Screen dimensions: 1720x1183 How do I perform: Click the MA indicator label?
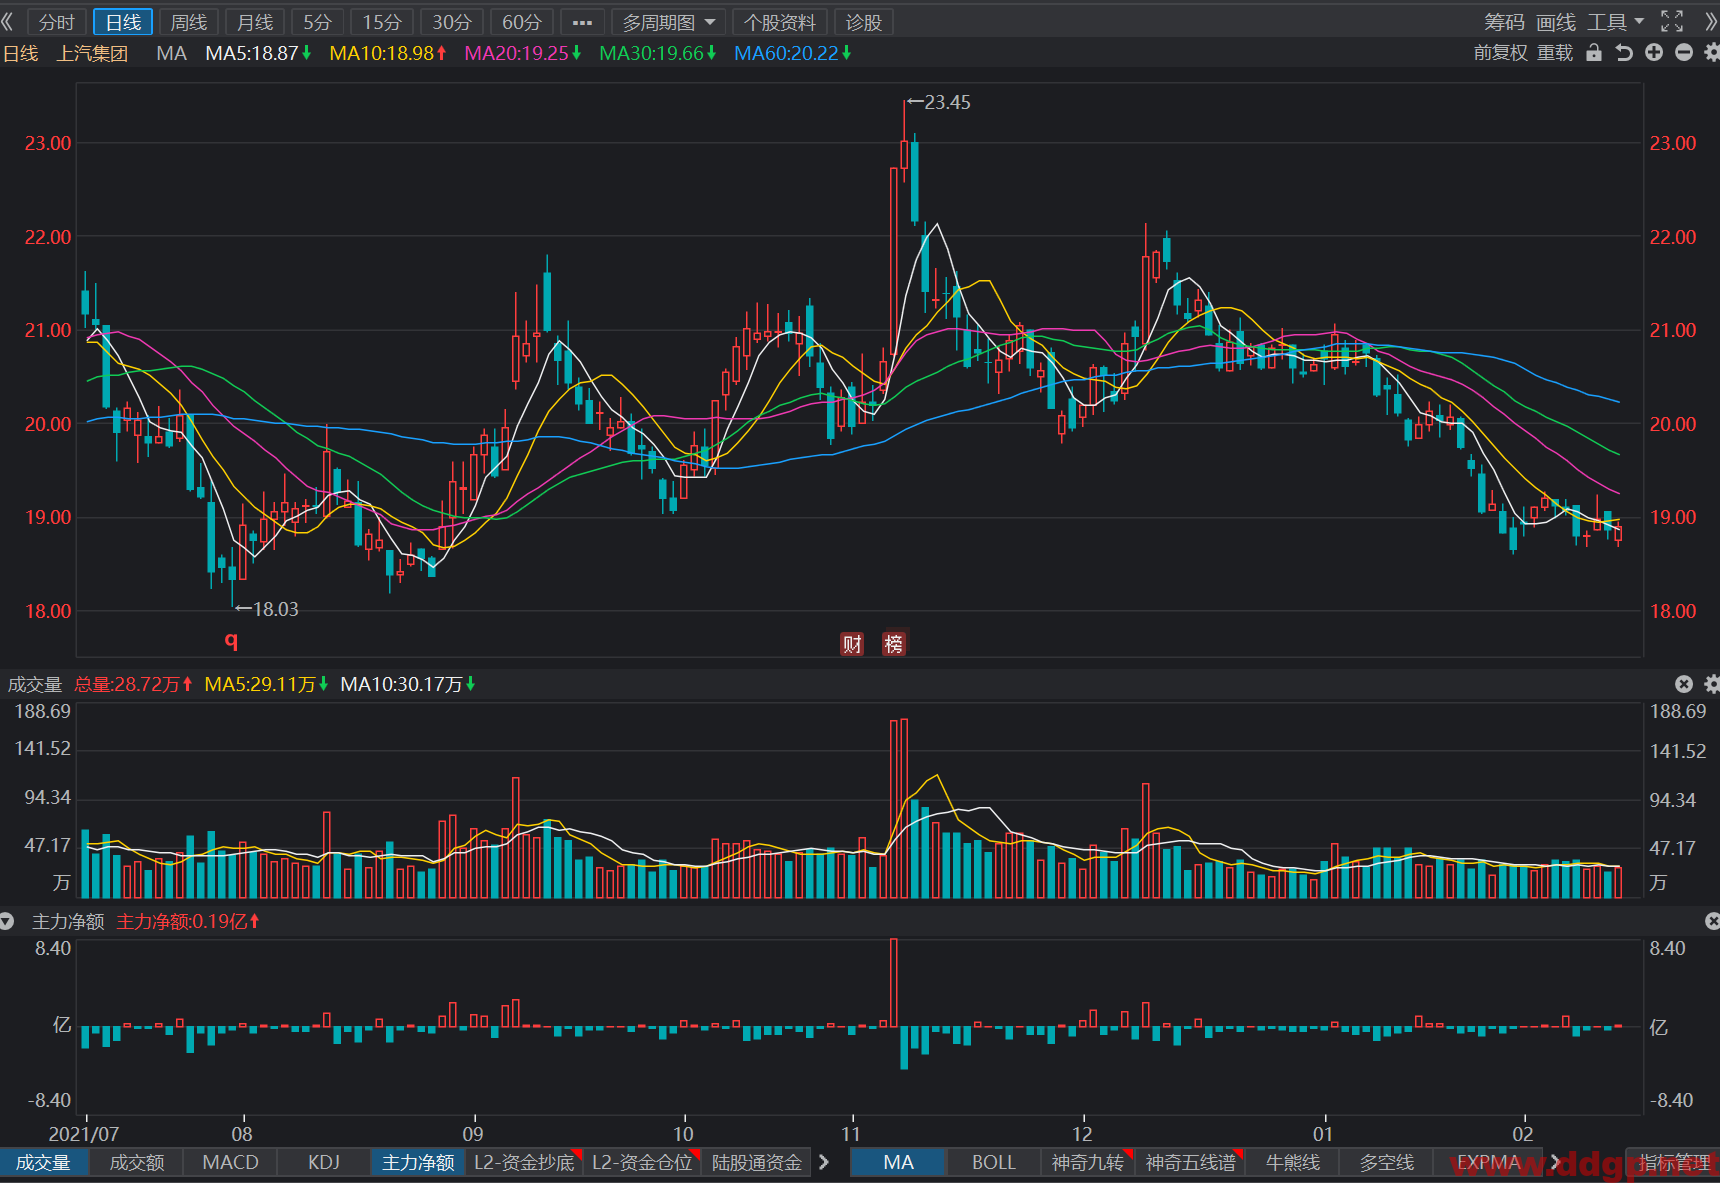(171, 53)
